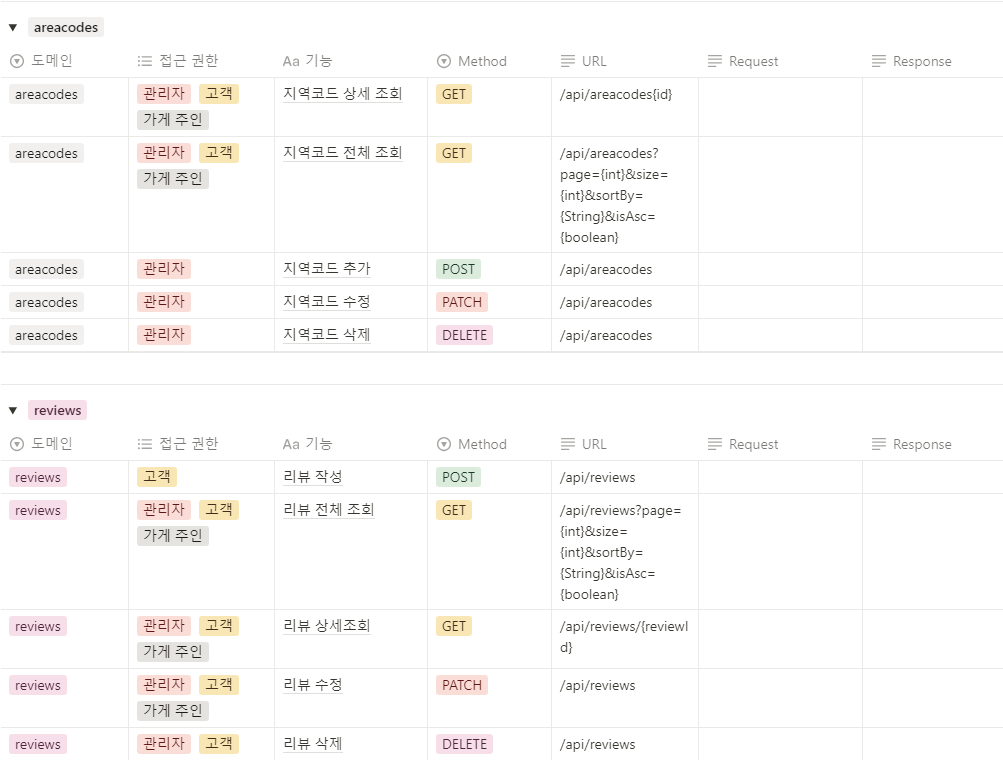Open the 지역코드 상세 조회 page
The height and width of the screenshot is (760, 1003).
[x=343, y=94]
